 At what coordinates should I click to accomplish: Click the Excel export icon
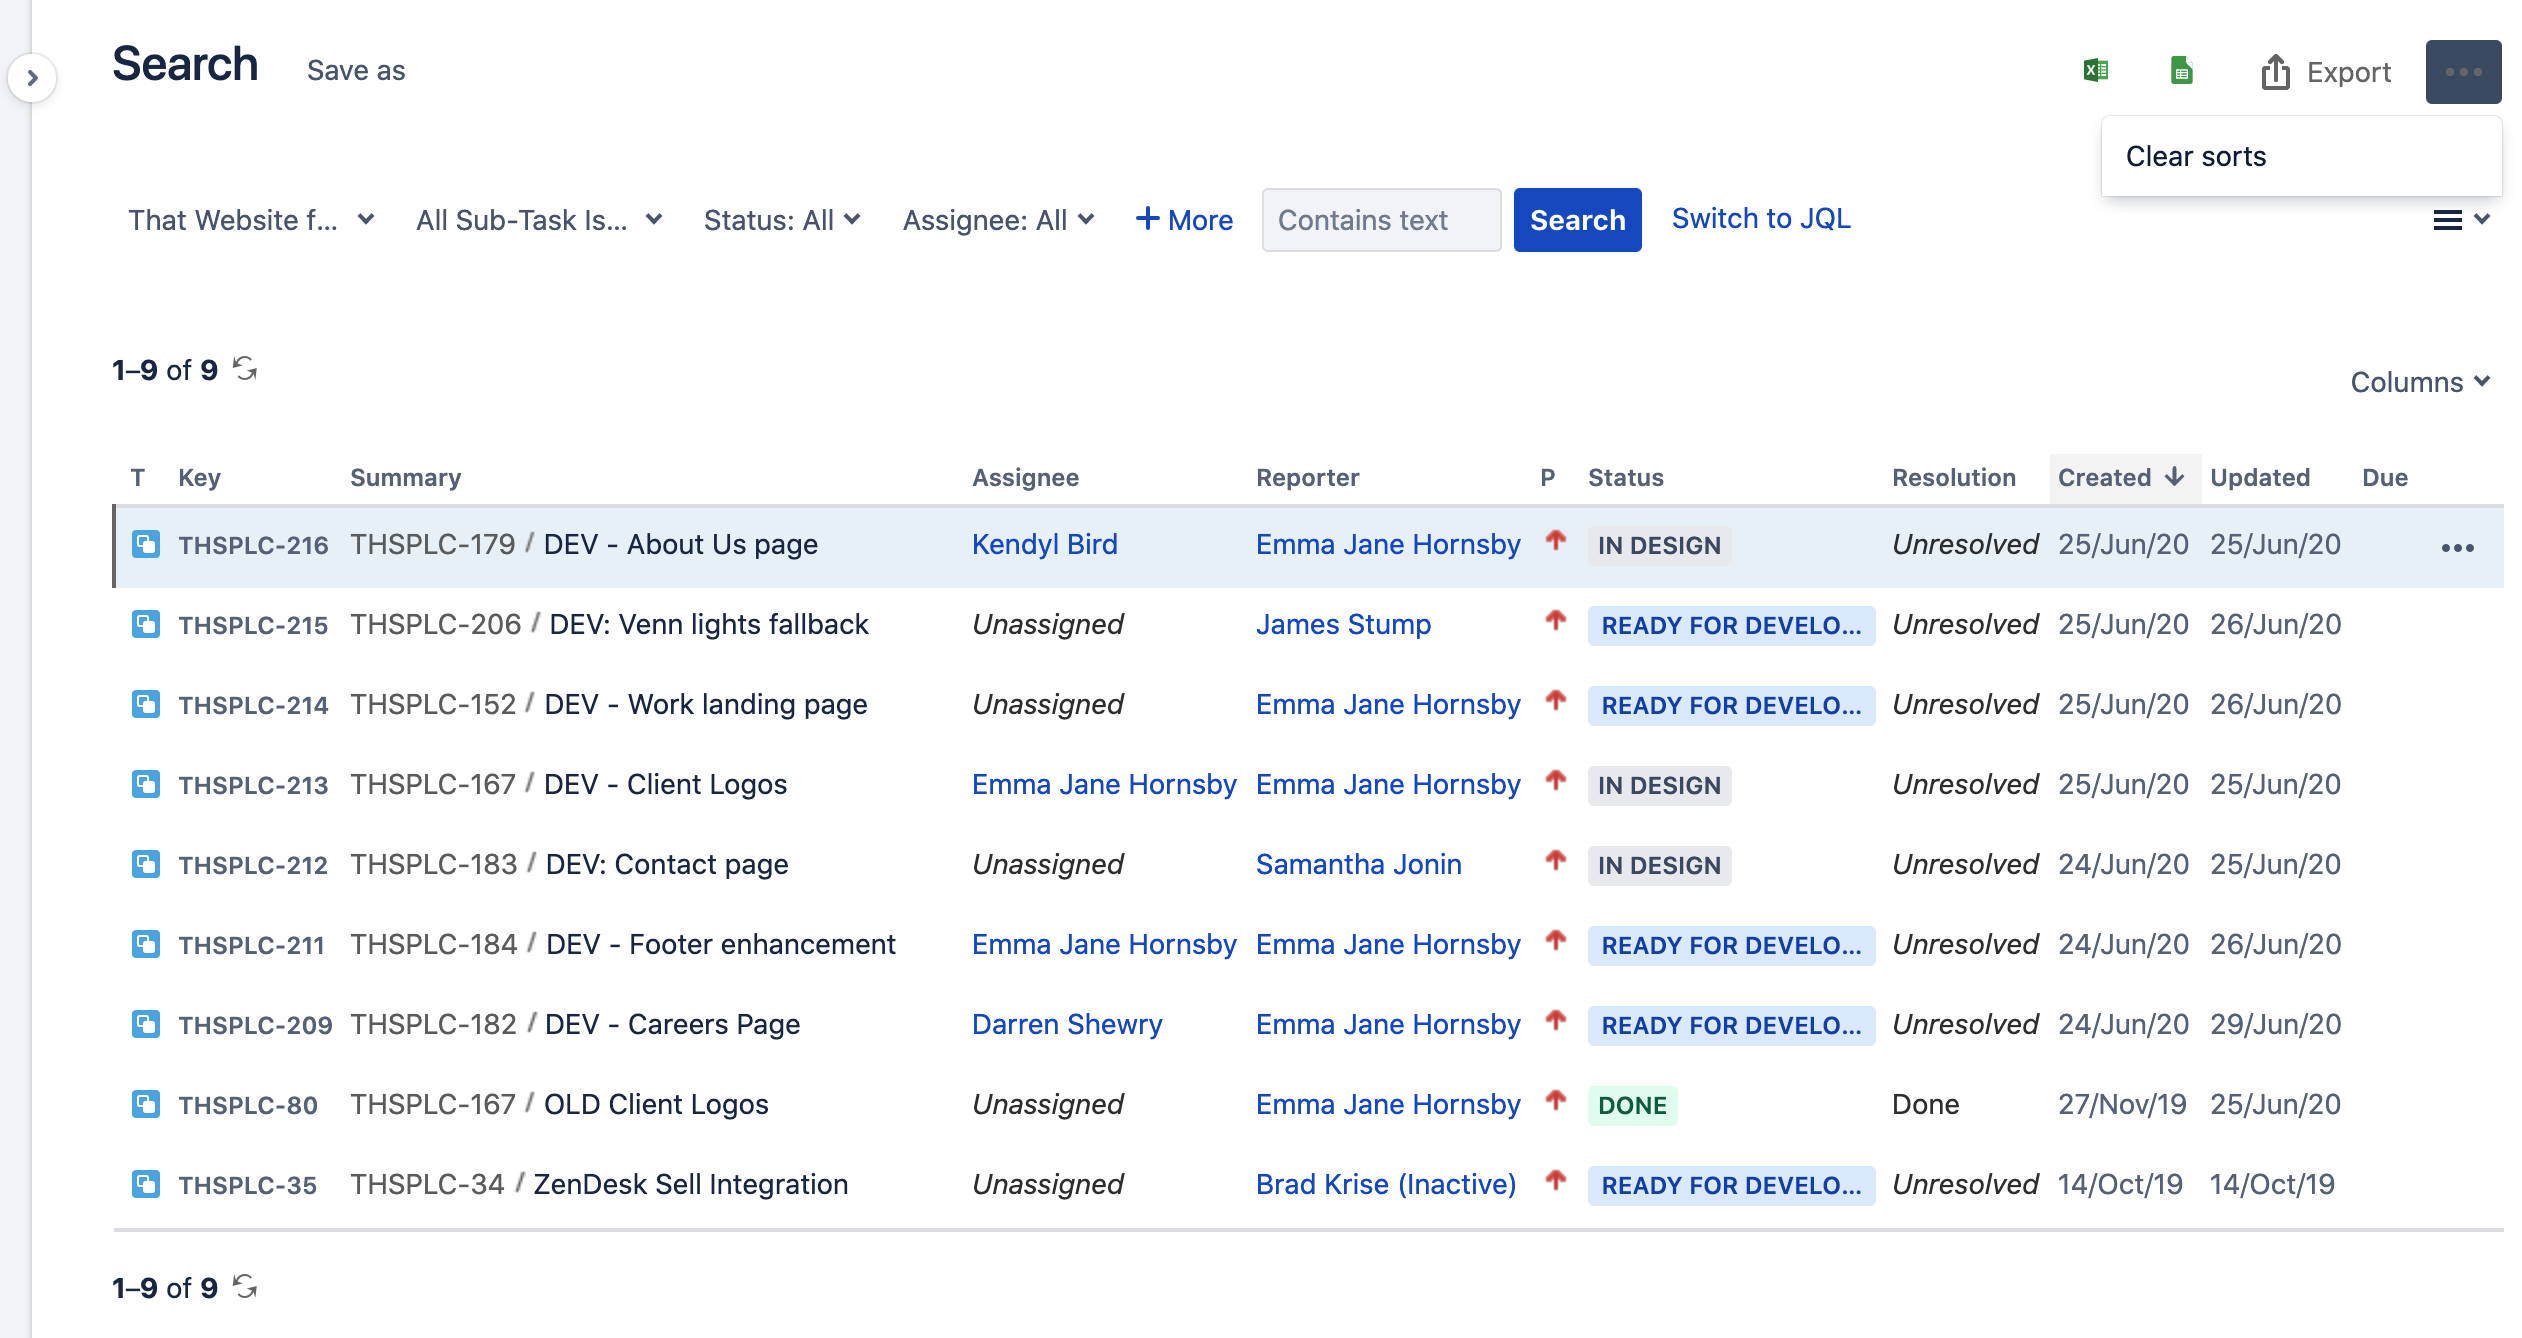tap(2096, 71)
